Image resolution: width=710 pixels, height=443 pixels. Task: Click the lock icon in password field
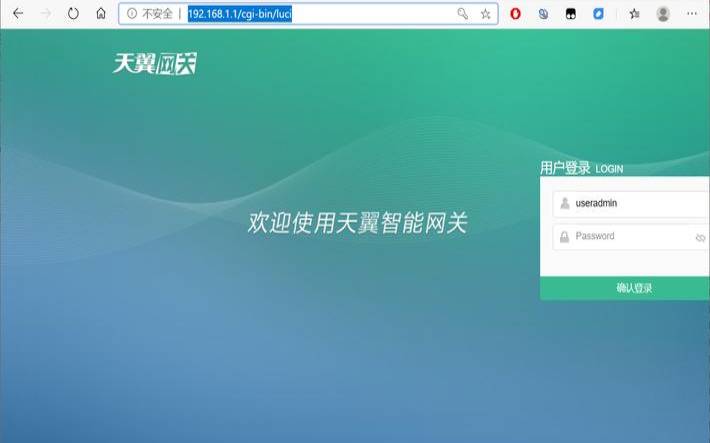coord(564,236)
